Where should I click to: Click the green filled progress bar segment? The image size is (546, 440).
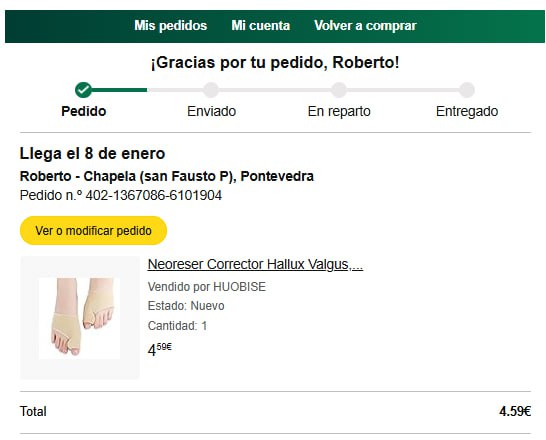pos(119,90)
